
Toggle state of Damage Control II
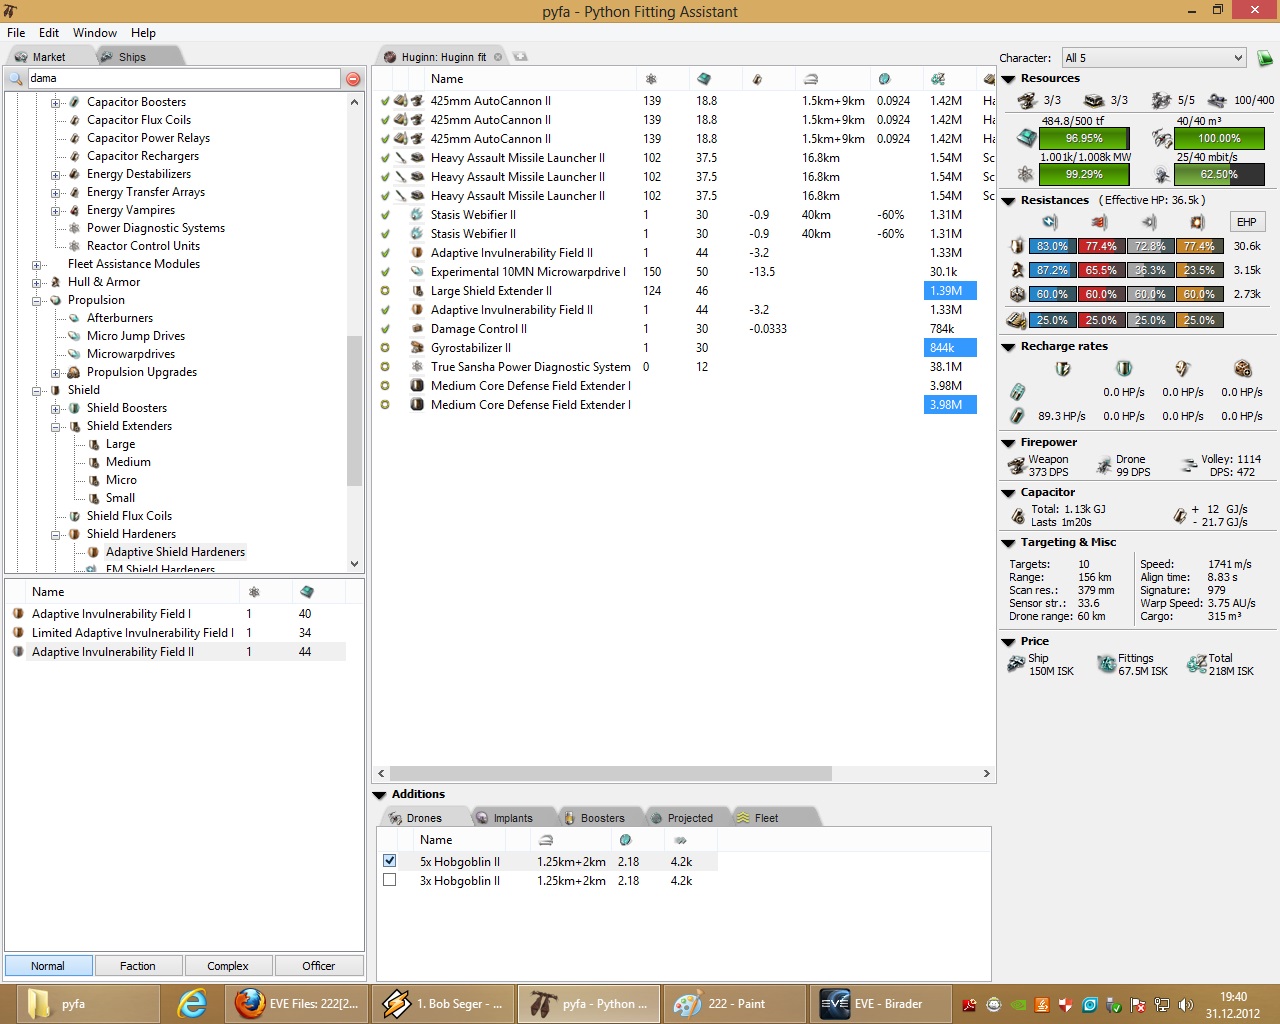tap(385, 329)
